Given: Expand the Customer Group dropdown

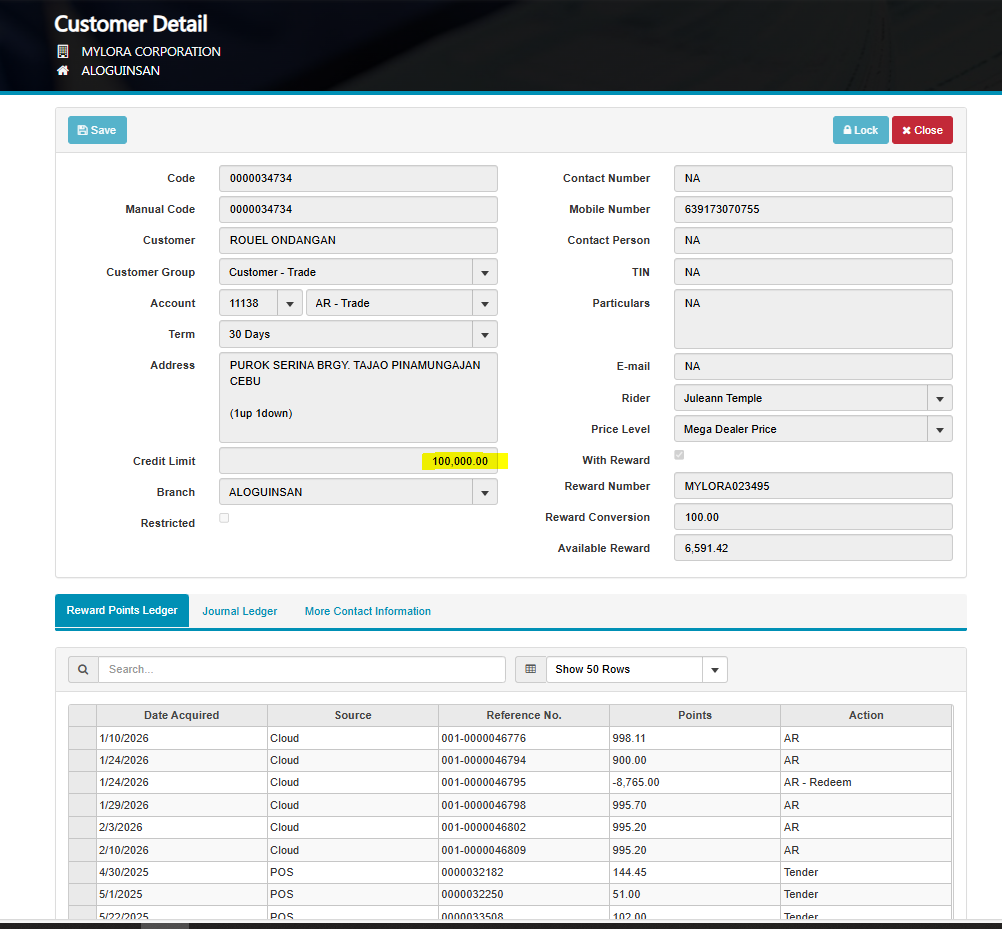Looking at the screenshot, I should click(484, 272).
